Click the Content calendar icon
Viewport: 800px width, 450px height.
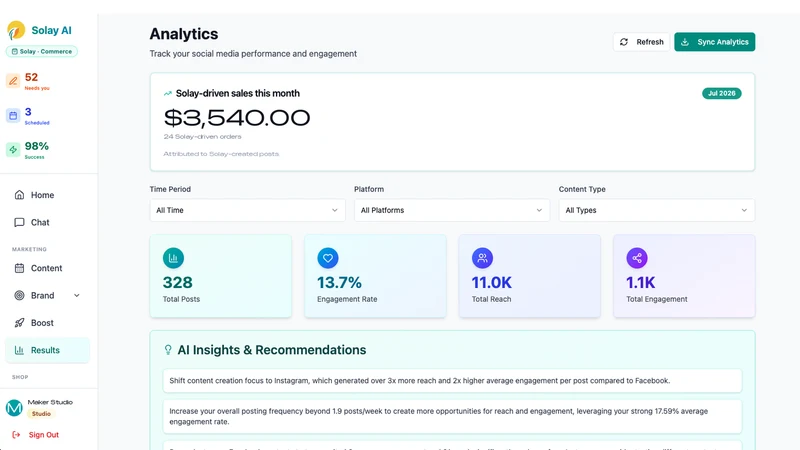(x=19, y=268)
